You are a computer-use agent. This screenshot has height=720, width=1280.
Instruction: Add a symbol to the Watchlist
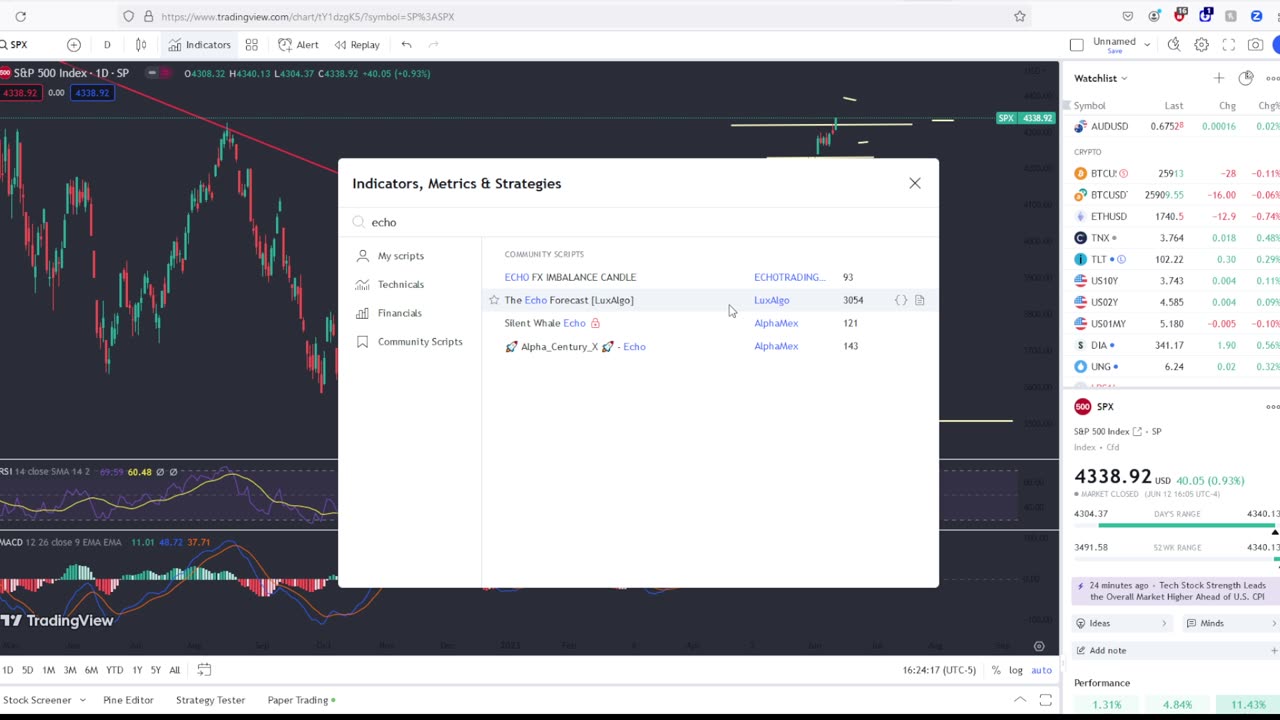(1218, 78)
